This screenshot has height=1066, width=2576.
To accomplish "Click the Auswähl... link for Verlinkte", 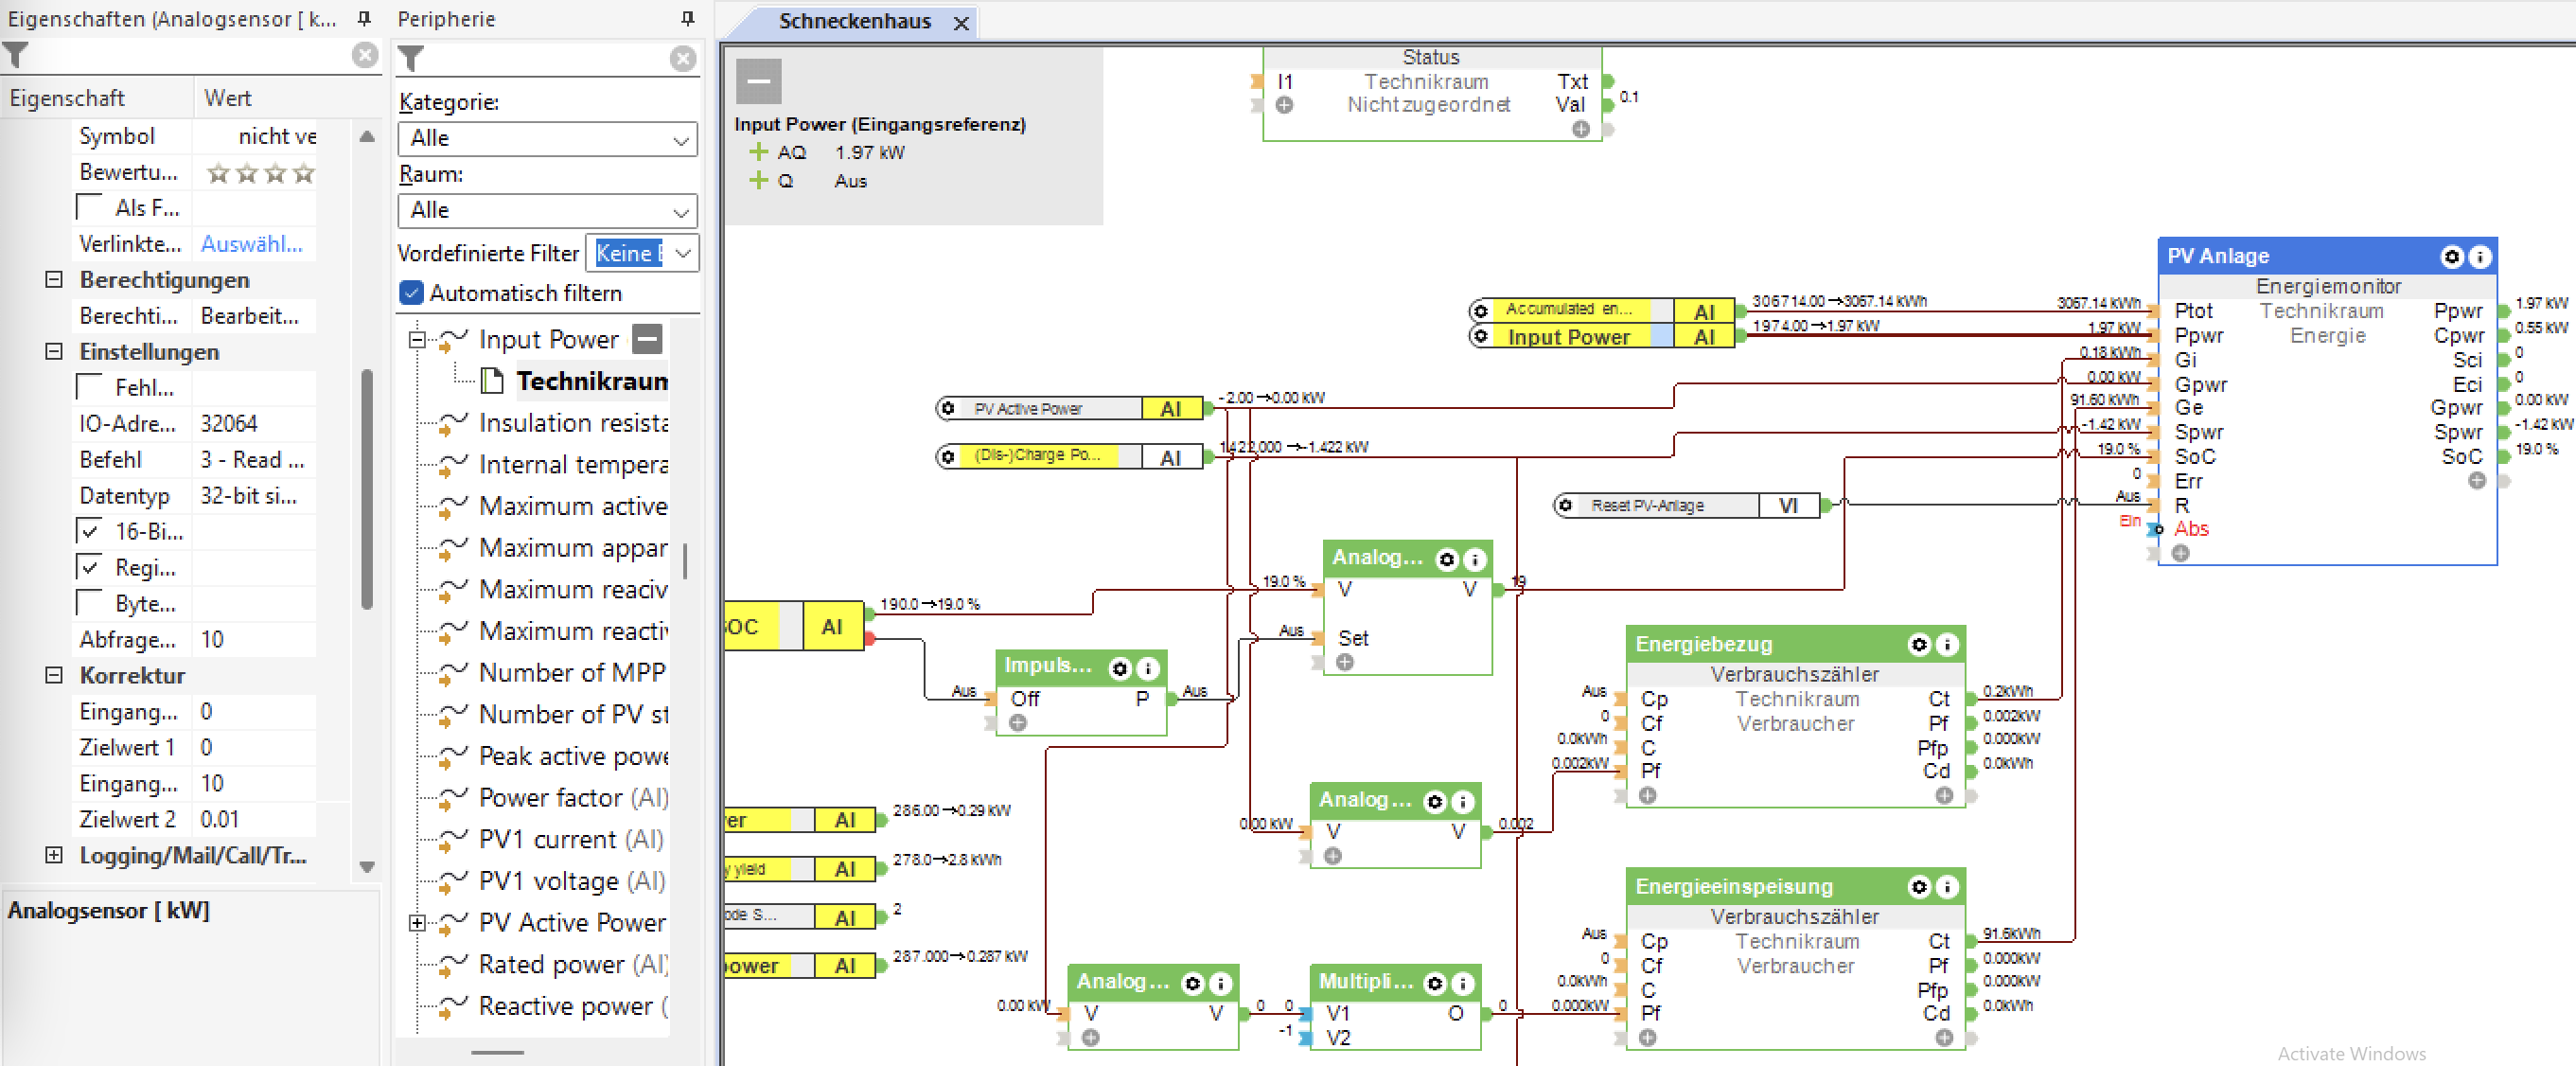I will (x=251, y=244).
